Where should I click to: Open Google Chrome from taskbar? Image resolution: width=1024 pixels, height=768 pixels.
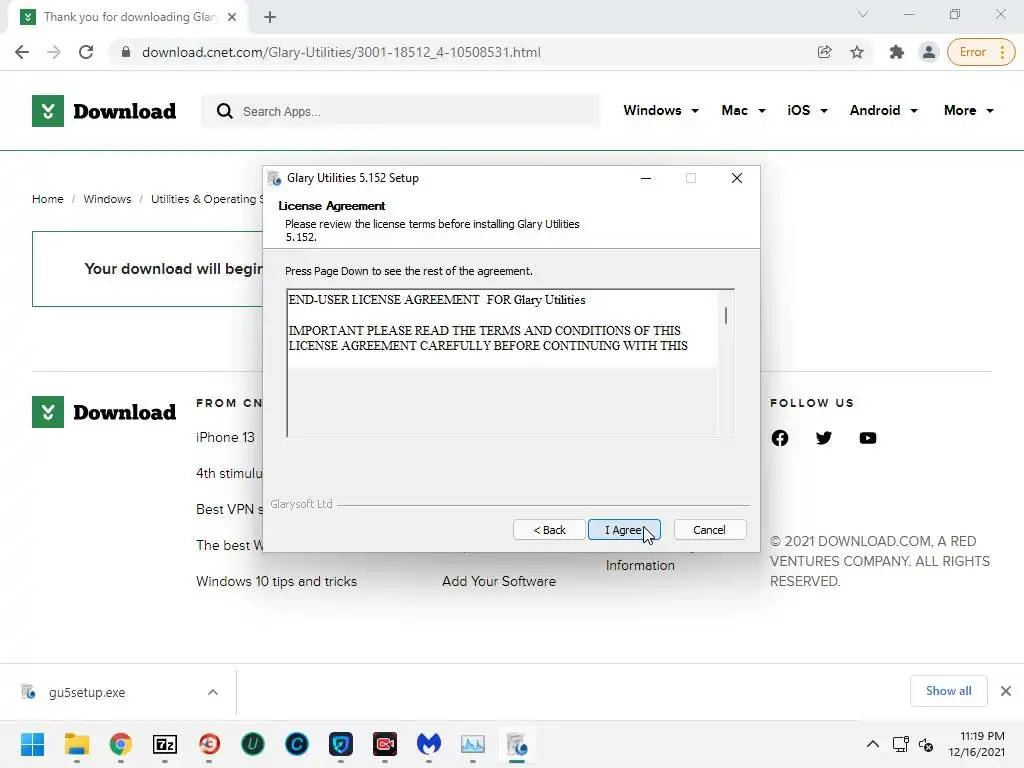pos(120,744)
